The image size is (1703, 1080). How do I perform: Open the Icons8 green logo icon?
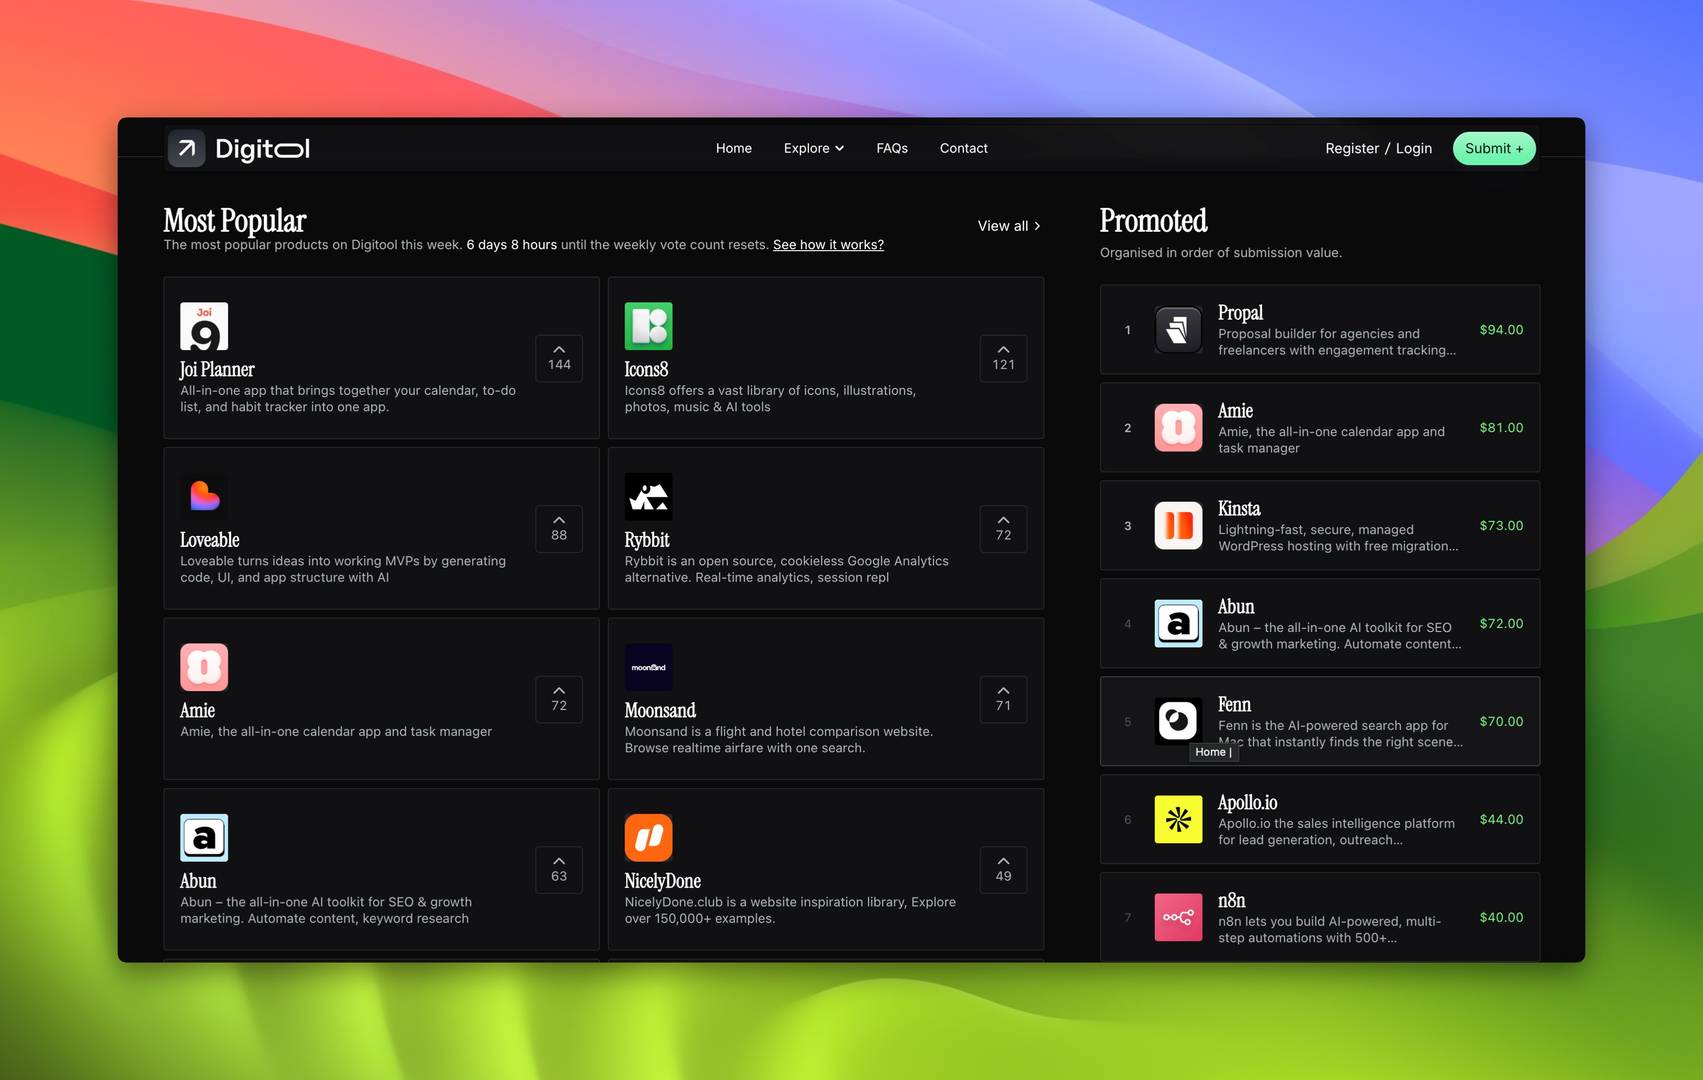click(648, 326)
